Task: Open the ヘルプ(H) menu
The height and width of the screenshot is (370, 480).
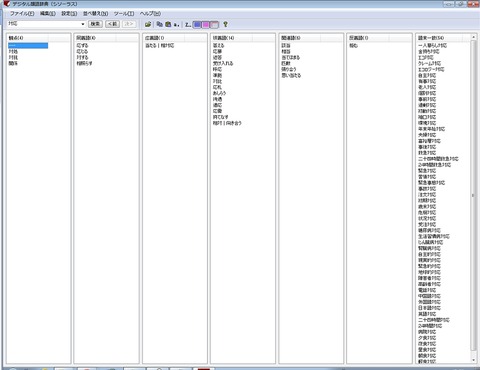Action: coord(150,14)
